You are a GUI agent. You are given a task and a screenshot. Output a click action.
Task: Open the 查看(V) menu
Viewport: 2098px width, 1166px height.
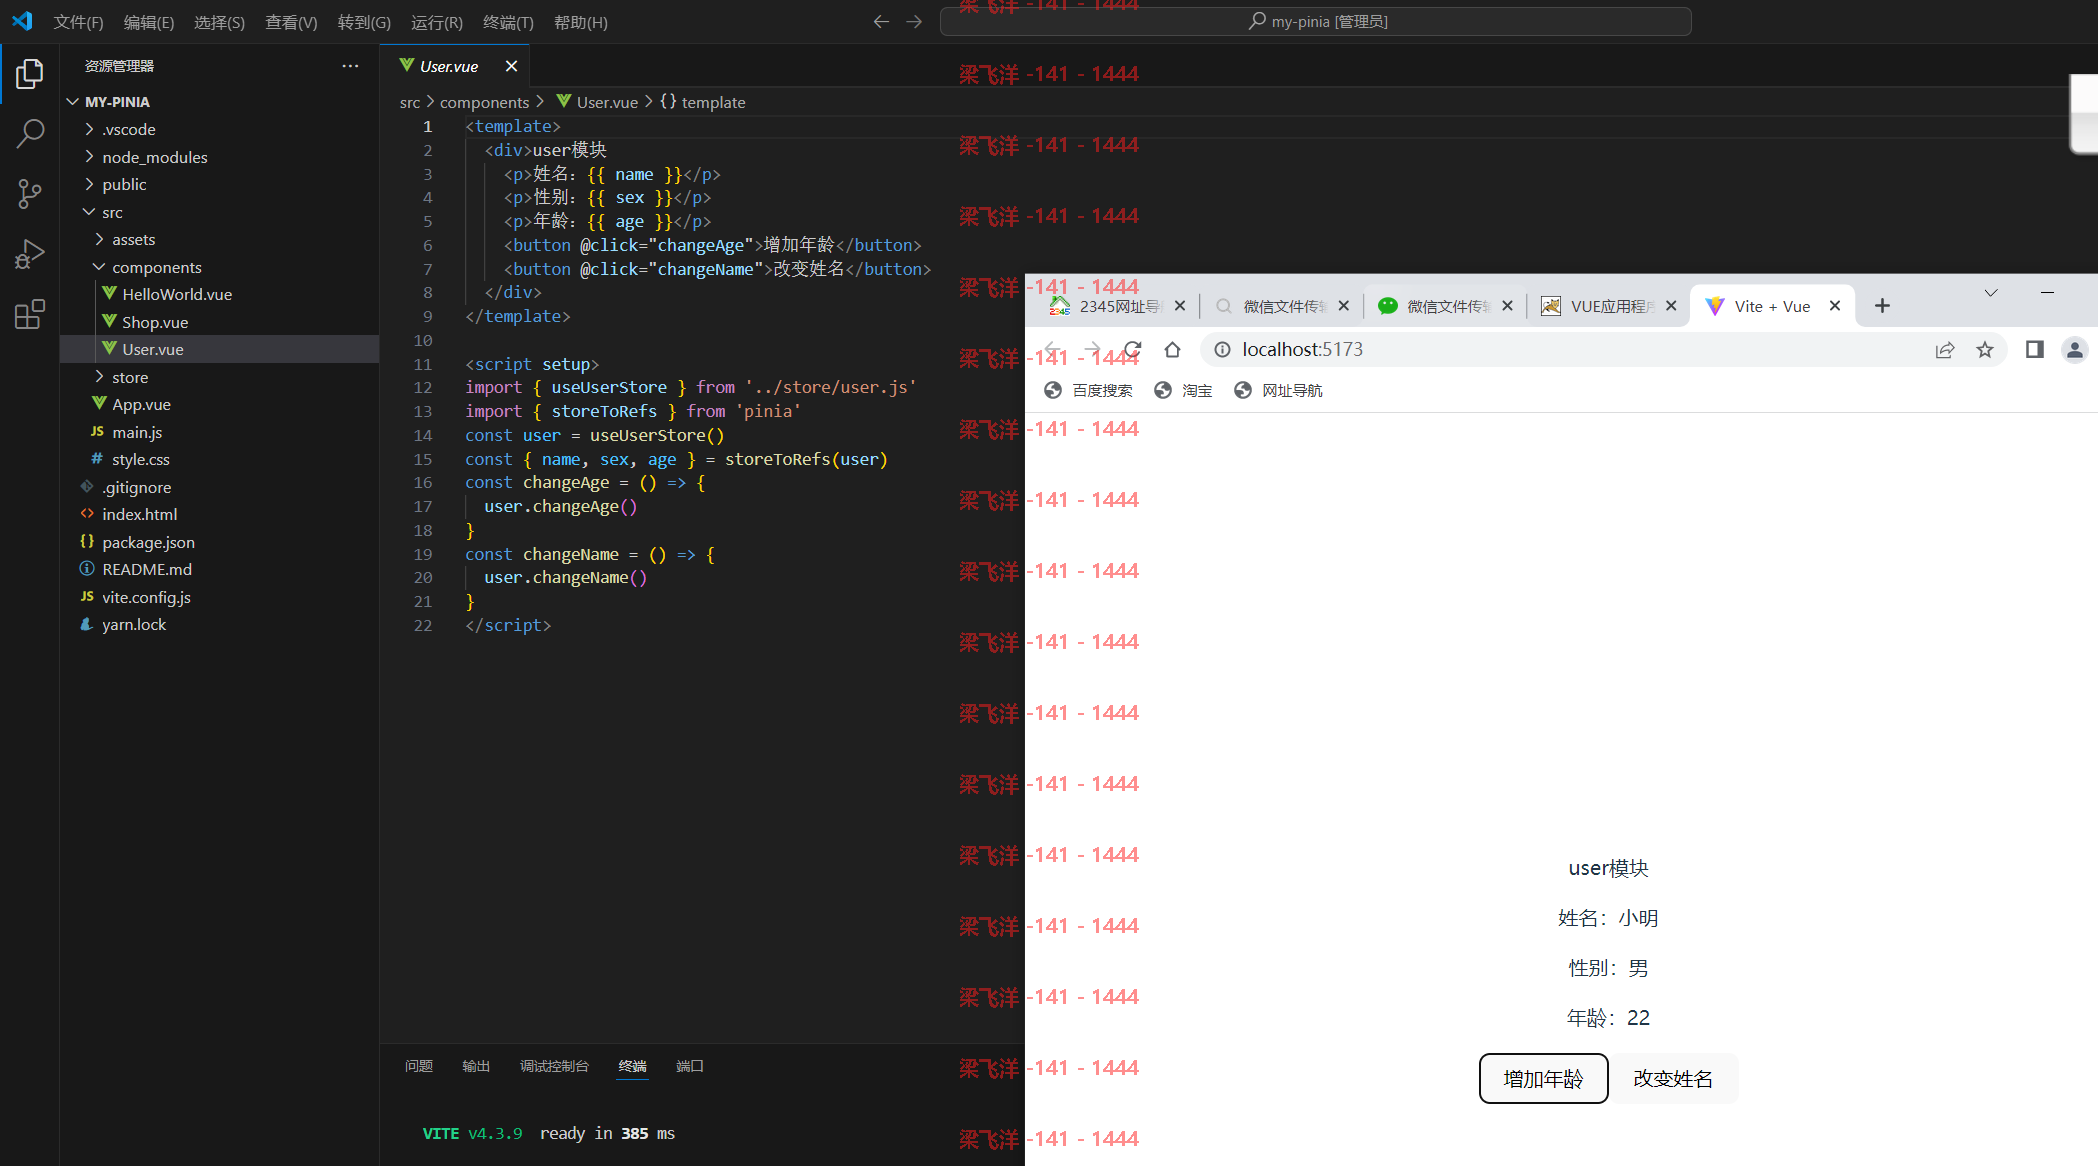coord(291,22)
